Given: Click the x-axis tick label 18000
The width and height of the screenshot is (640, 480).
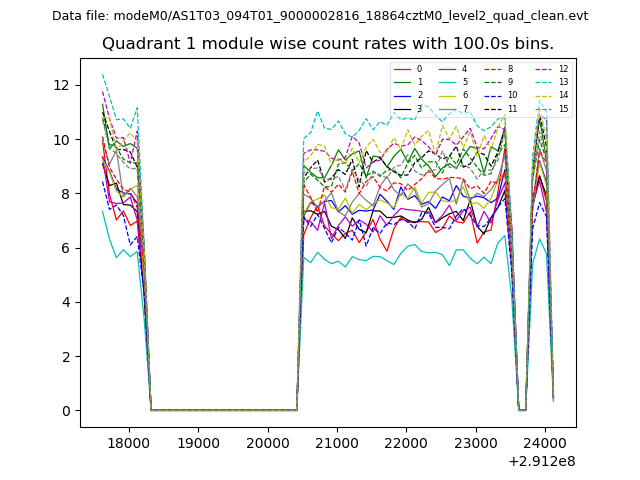Looking at the screenshot, I should [x=128, y=442].
